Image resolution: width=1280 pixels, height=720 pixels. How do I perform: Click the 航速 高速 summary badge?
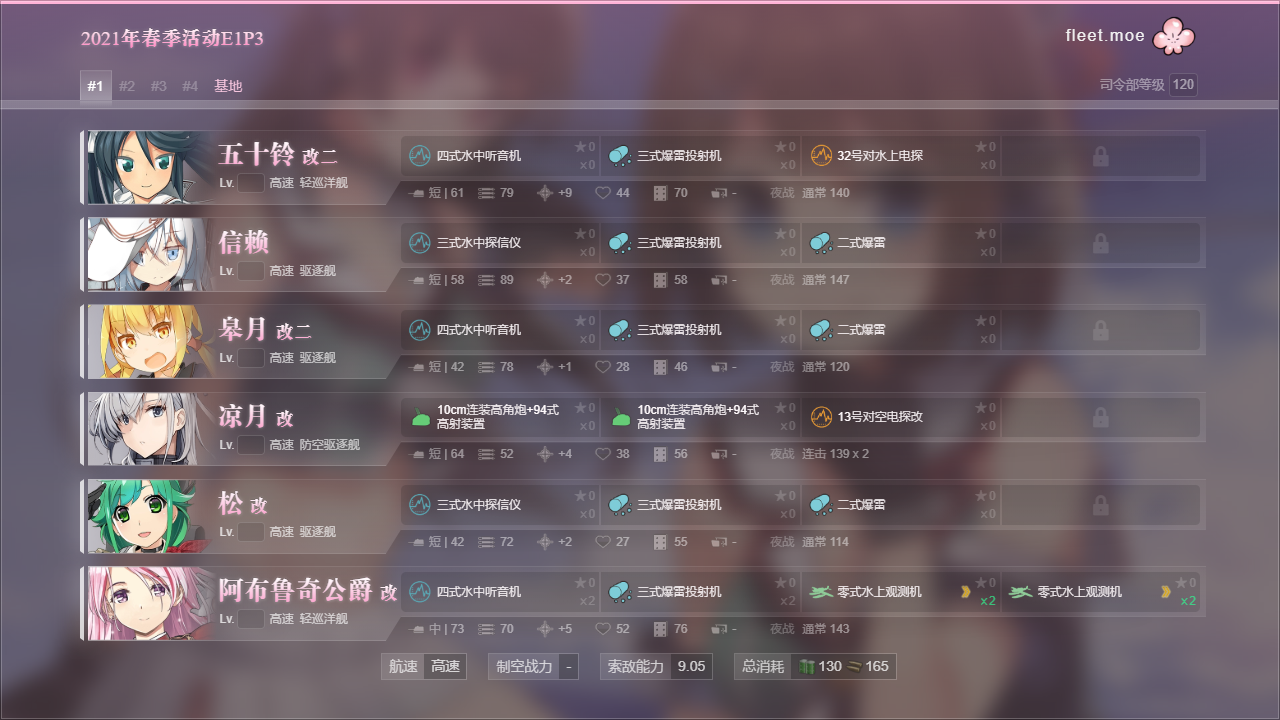click(424, 666)
